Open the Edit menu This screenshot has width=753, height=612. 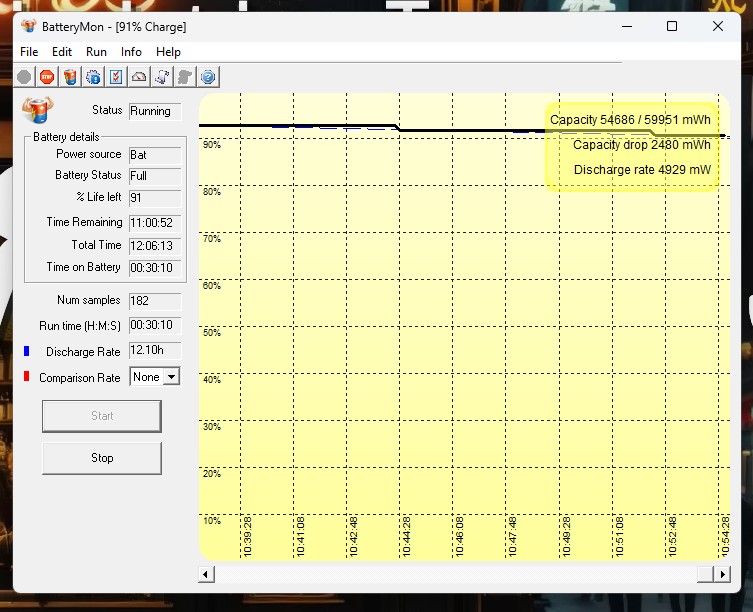click(62, 51)
